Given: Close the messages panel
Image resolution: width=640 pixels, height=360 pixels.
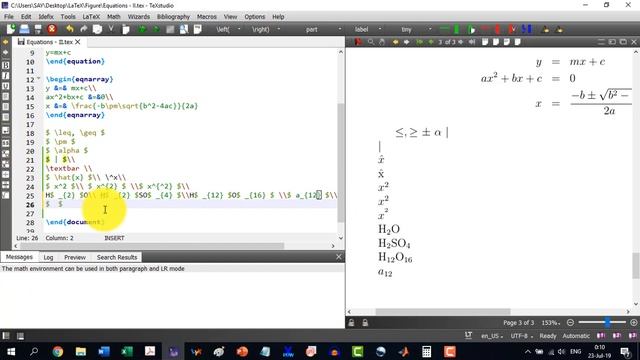Looking at the screenshot, I should [x=338, y=257].
